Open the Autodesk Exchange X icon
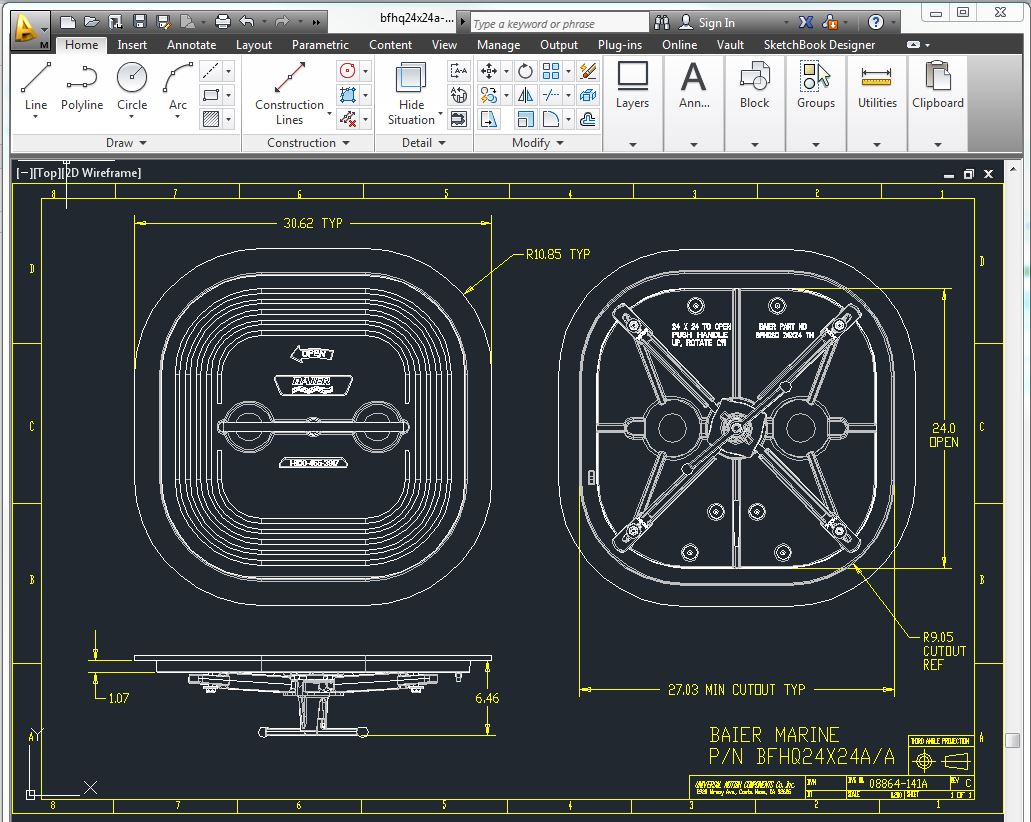The image size is (1031, 822). point(805,22)
